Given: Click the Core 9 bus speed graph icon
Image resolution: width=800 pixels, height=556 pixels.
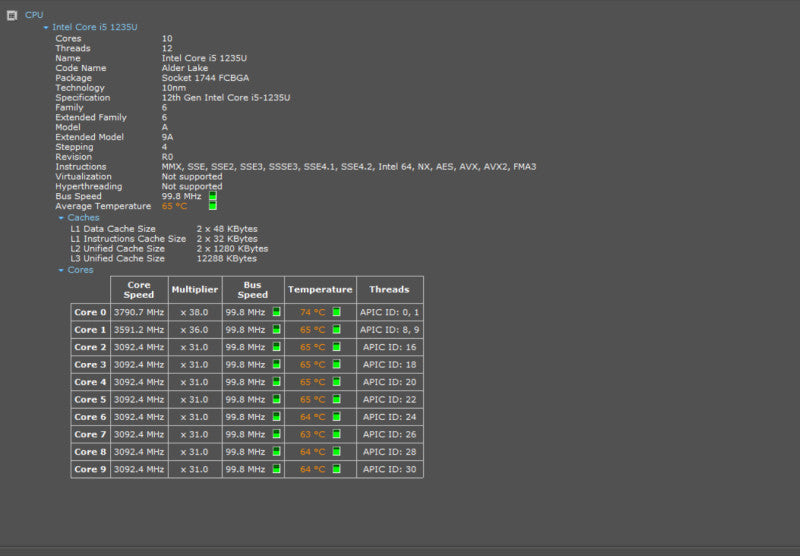Looking at the screenshot, I should [x=277, y=469].
